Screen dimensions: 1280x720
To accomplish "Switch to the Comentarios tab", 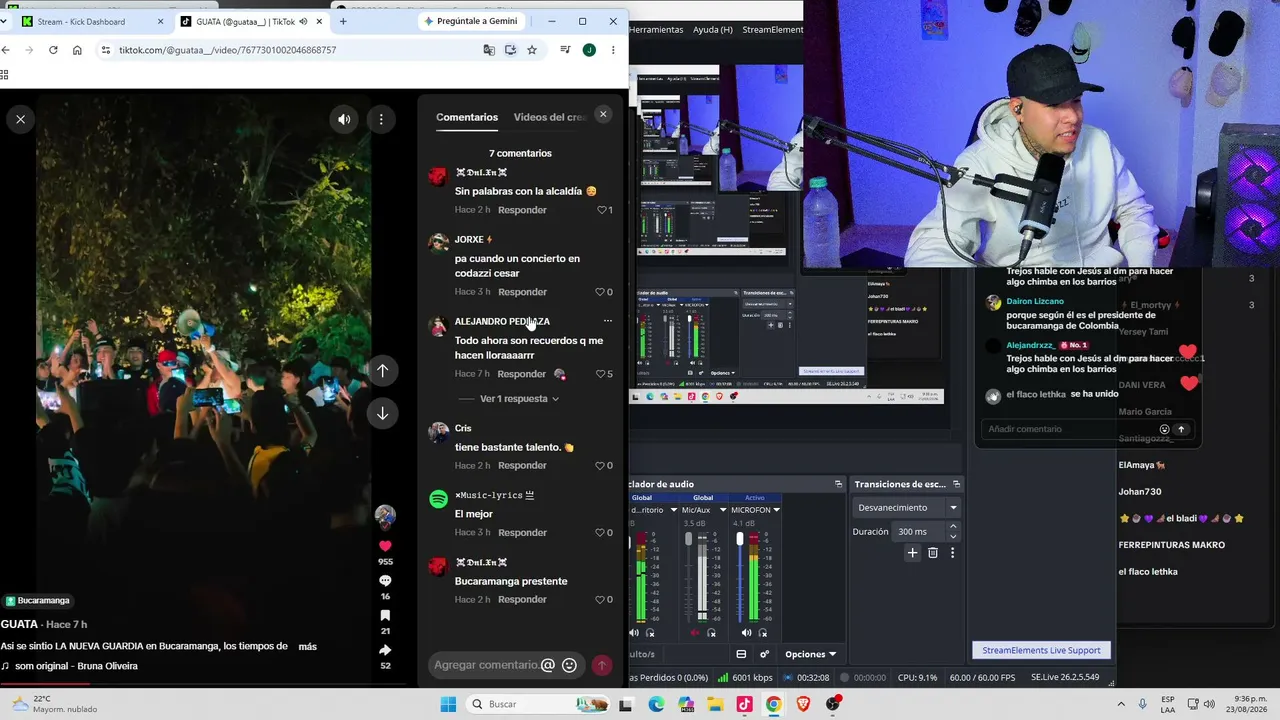I will click(467, 117).
